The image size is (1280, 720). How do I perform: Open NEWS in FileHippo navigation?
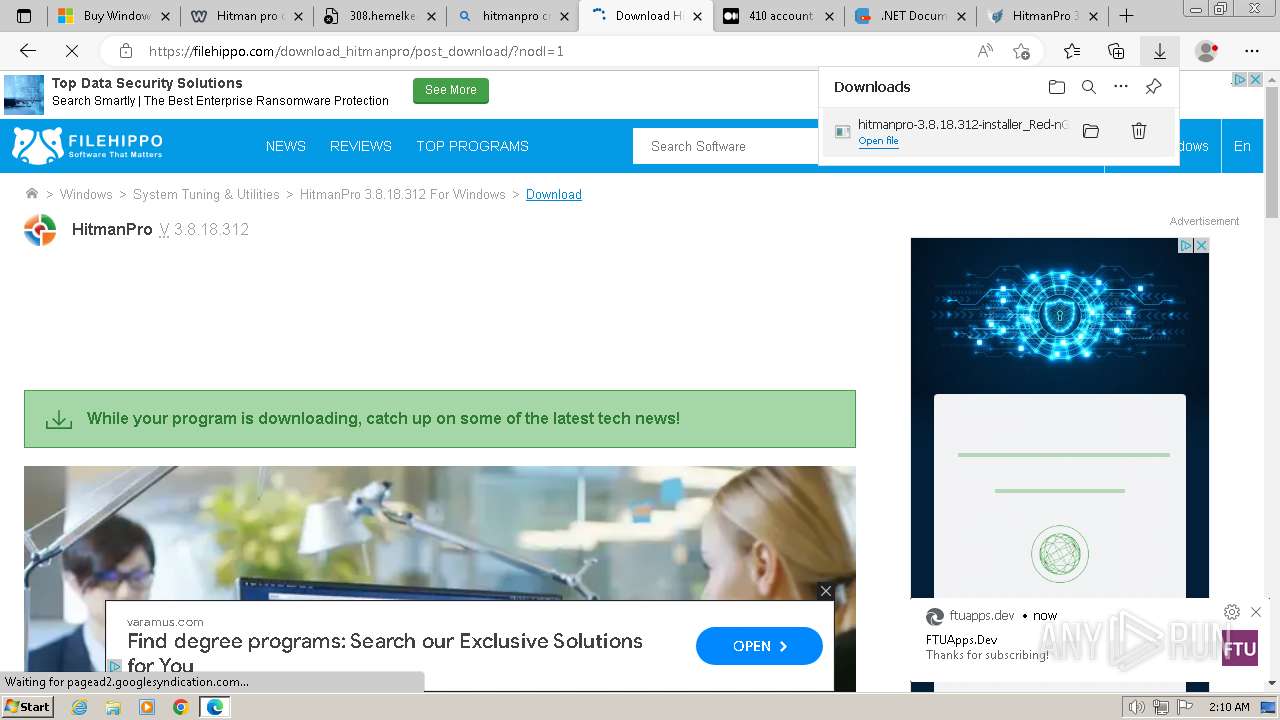click(286, 146)
